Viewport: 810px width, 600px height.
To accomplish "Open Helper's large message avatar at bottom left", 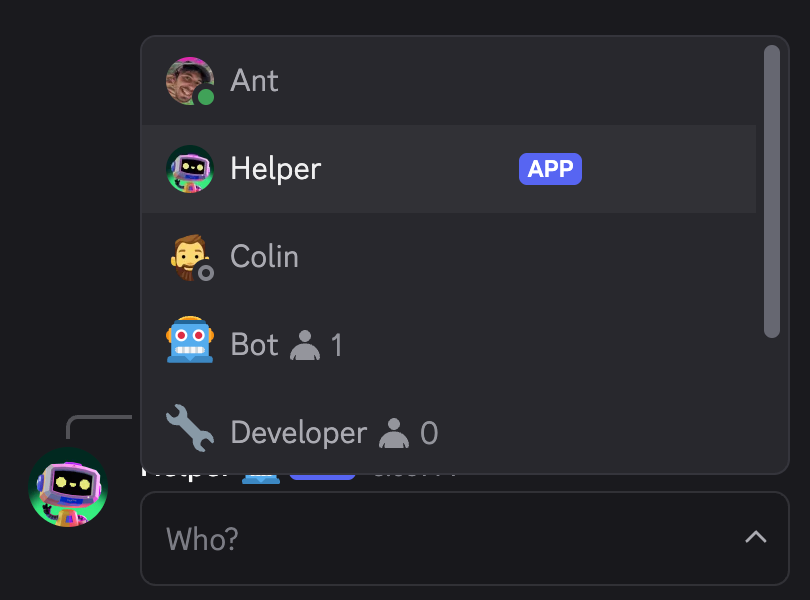I will [x=68, y=488].
